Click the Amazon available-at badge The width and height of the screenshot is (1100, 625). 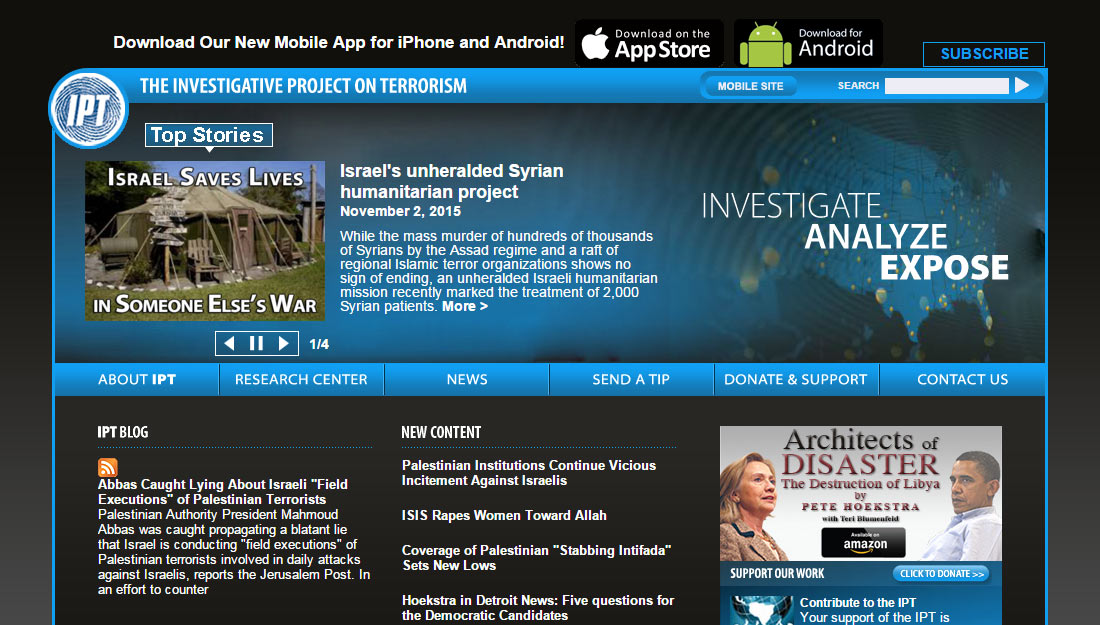point(863,542)
